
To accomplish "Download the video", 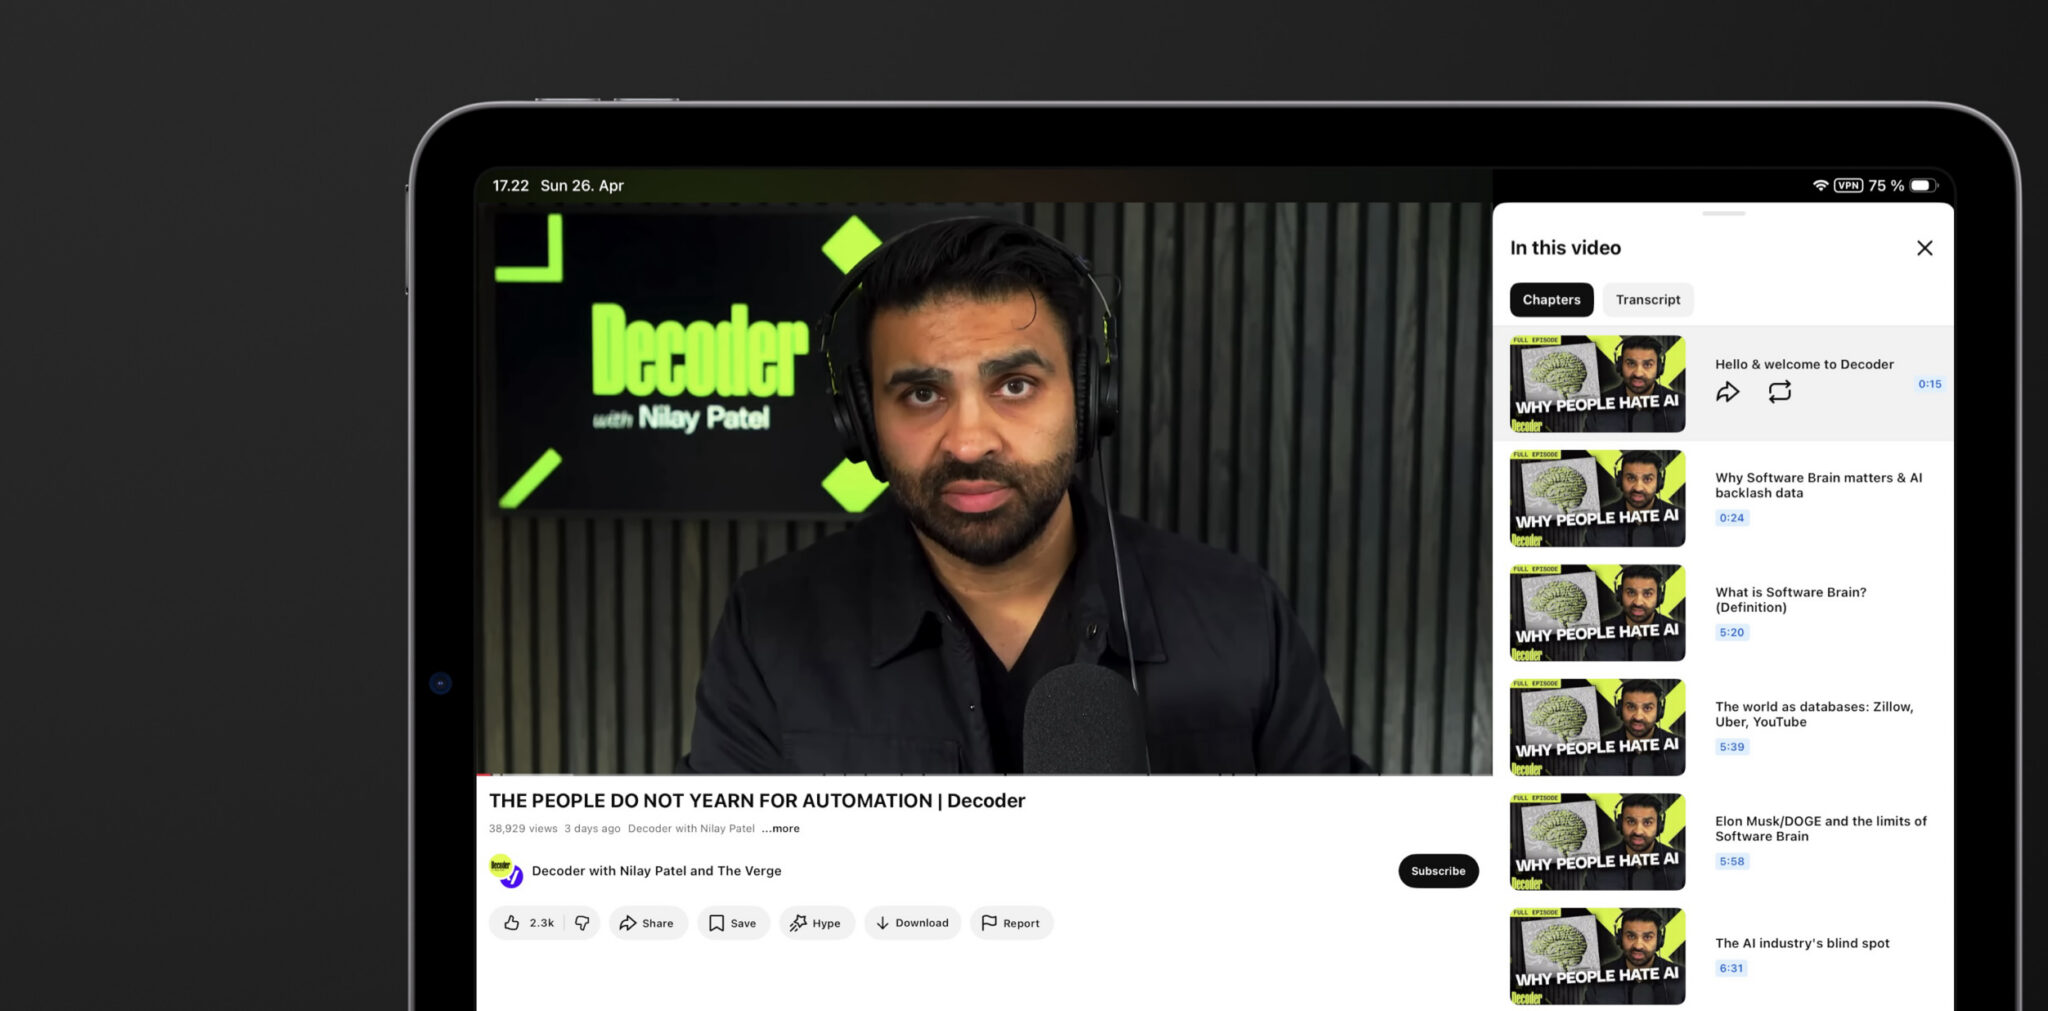I will click(912, 923).
